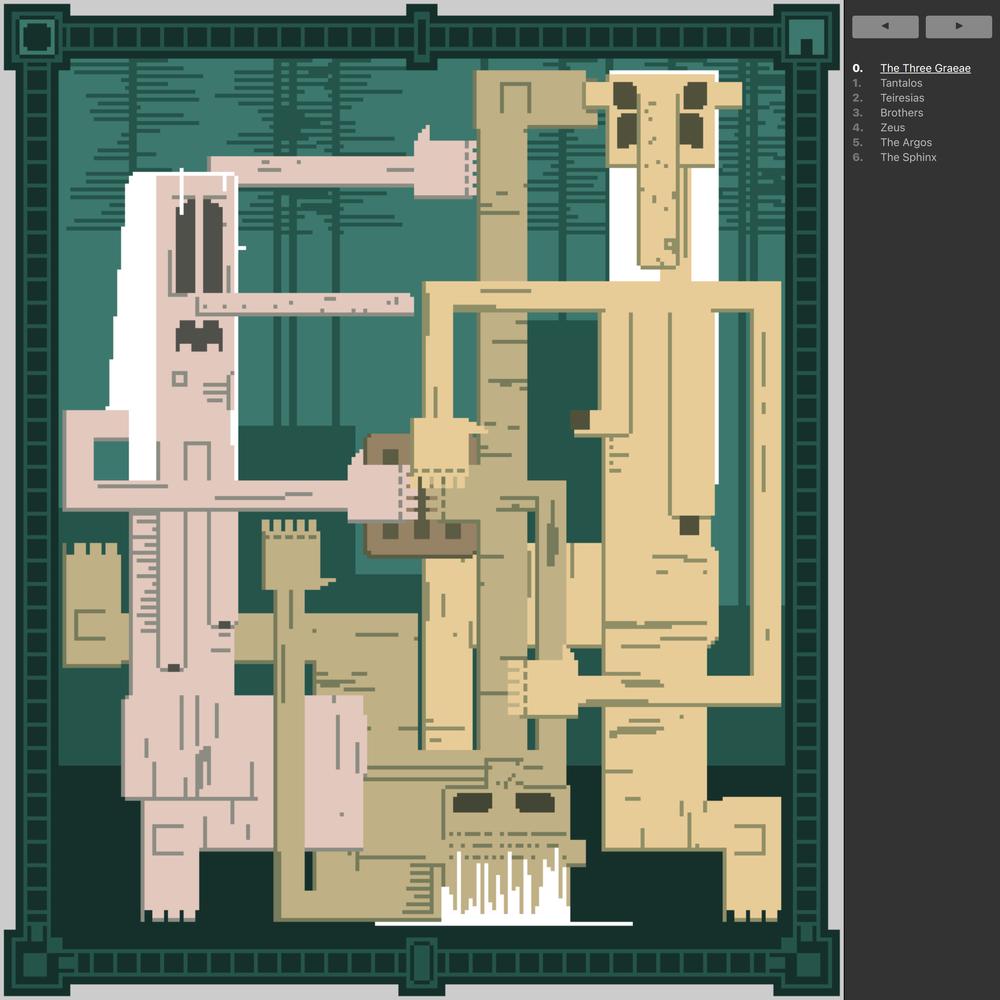Screen dimensions: 1000x1000
Task: Open the Zeus entry
Action: 892,128
